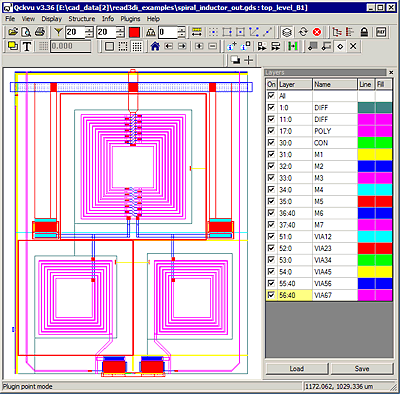Toggle layer 17:0 POLY checkbox
The width and height of the screenshot is (400, 394).
pyautogui.click(x=271, y=131)
